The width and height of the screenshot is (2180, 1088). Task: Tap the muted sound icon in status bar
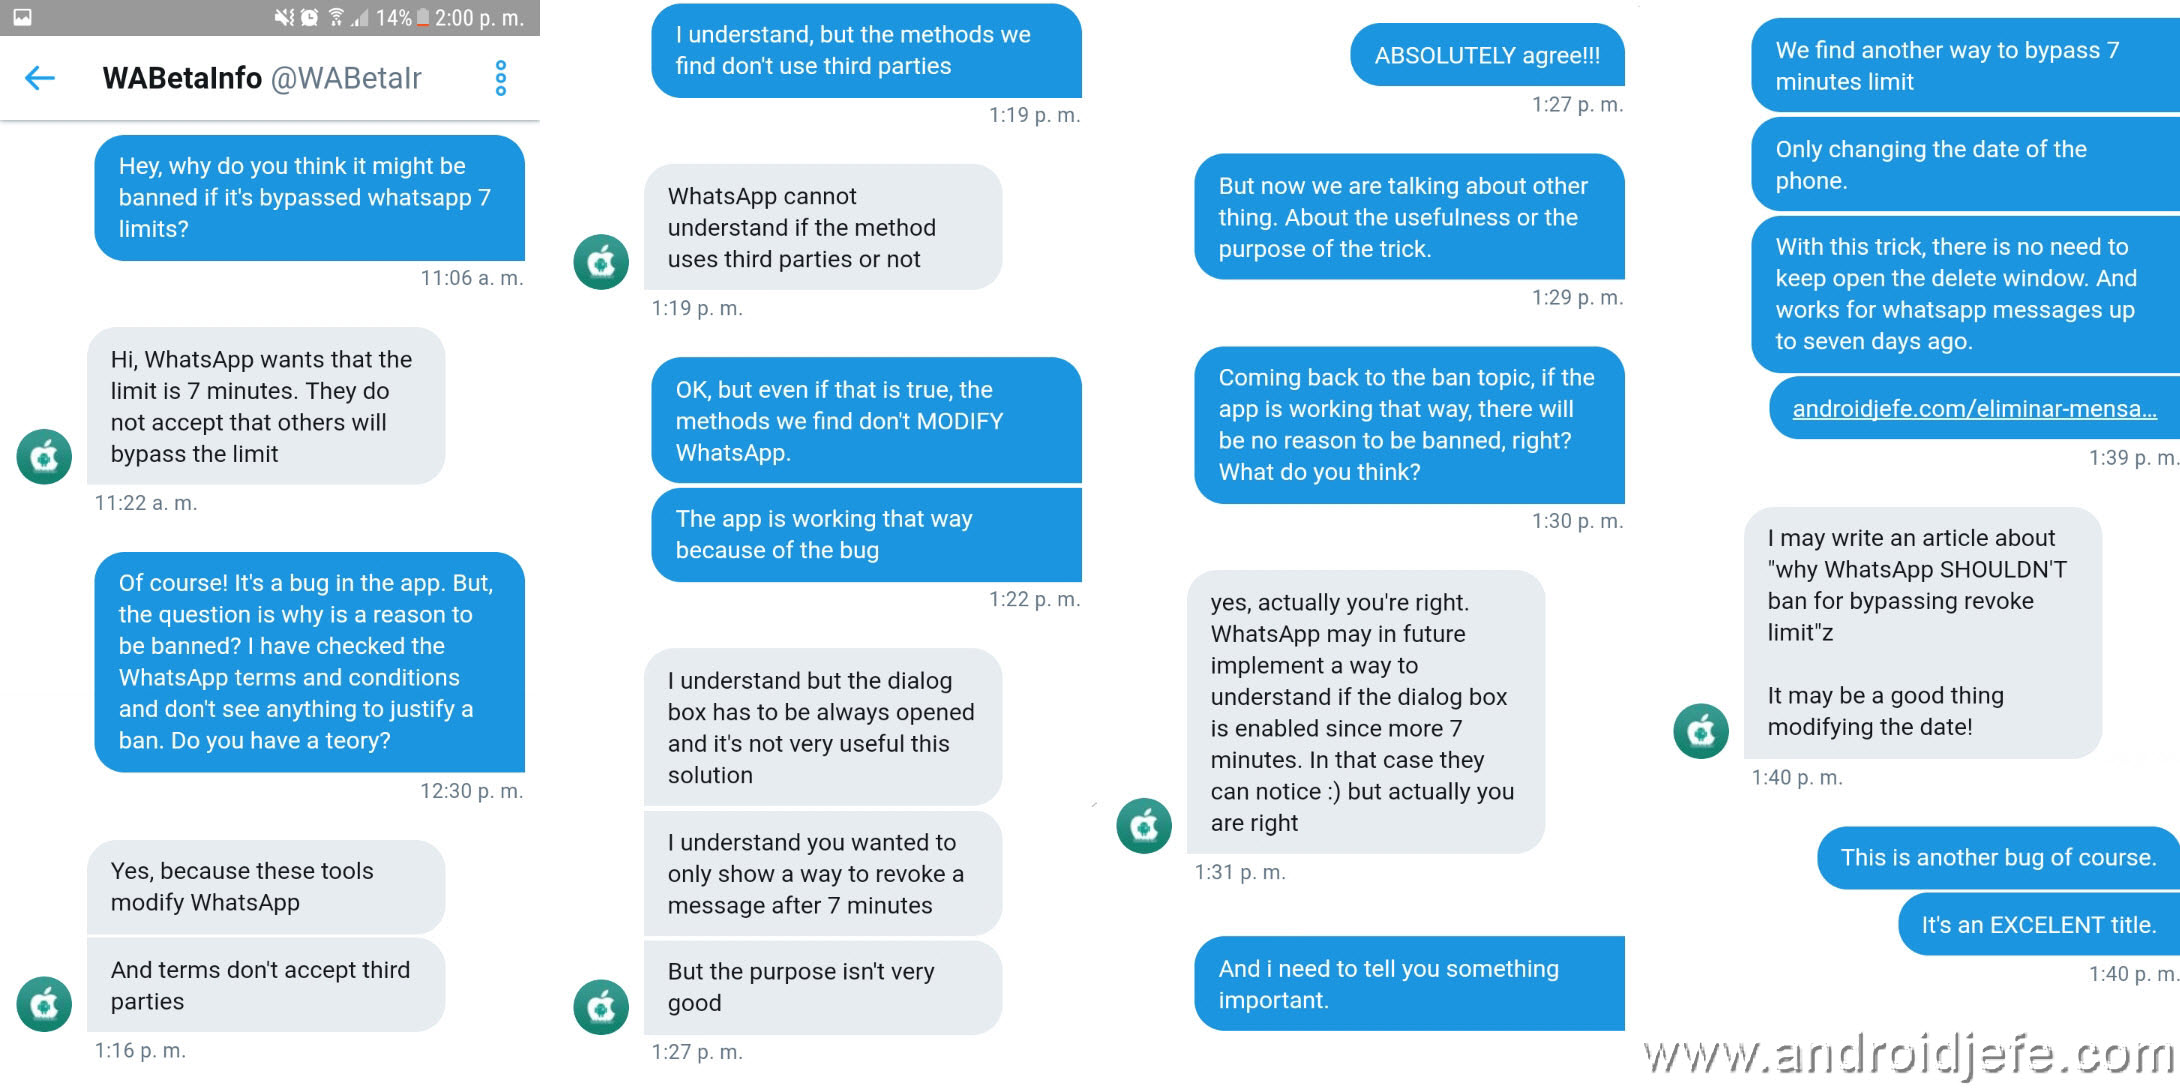click(285, 17)
